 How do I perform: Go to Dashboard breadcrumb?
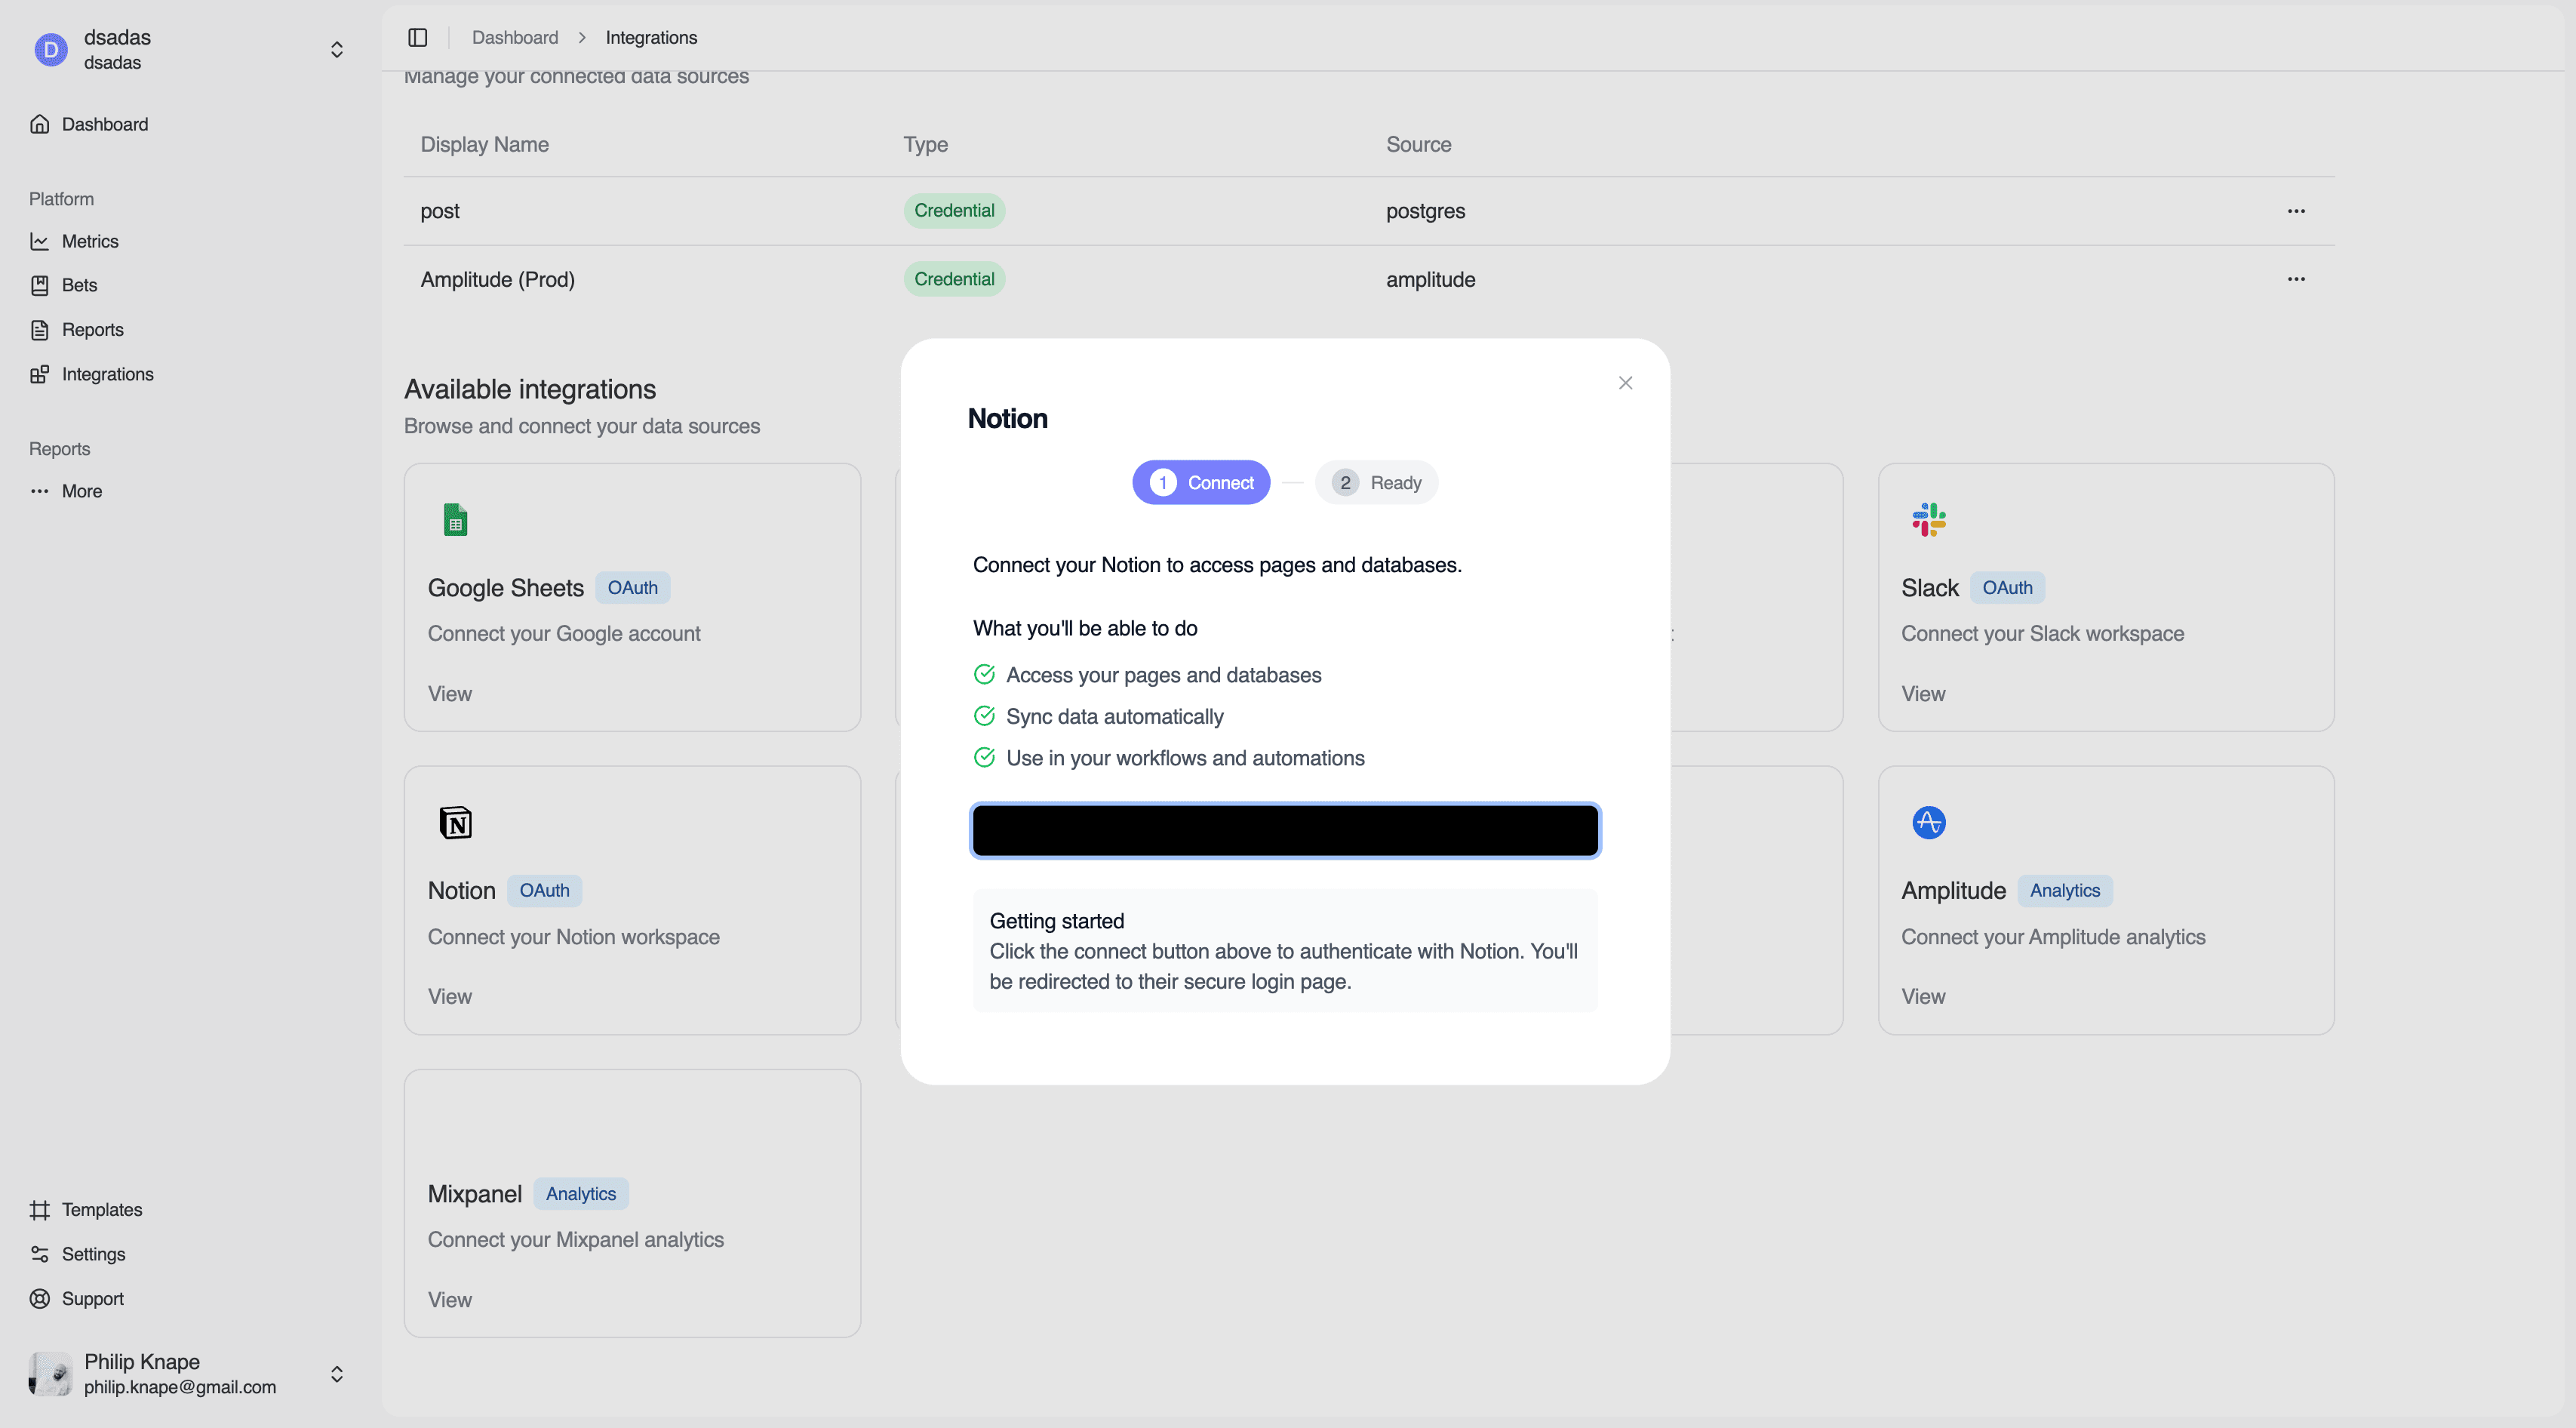click(515, 38)
